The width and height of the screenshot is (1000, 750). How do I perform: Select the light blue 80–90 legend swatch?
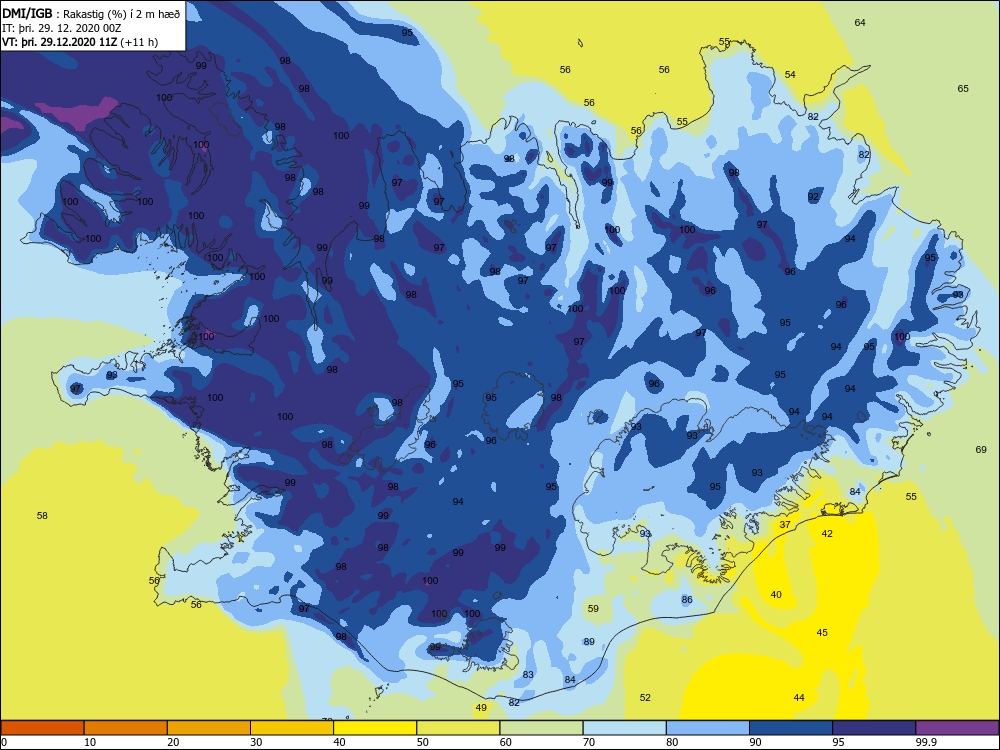708,728
